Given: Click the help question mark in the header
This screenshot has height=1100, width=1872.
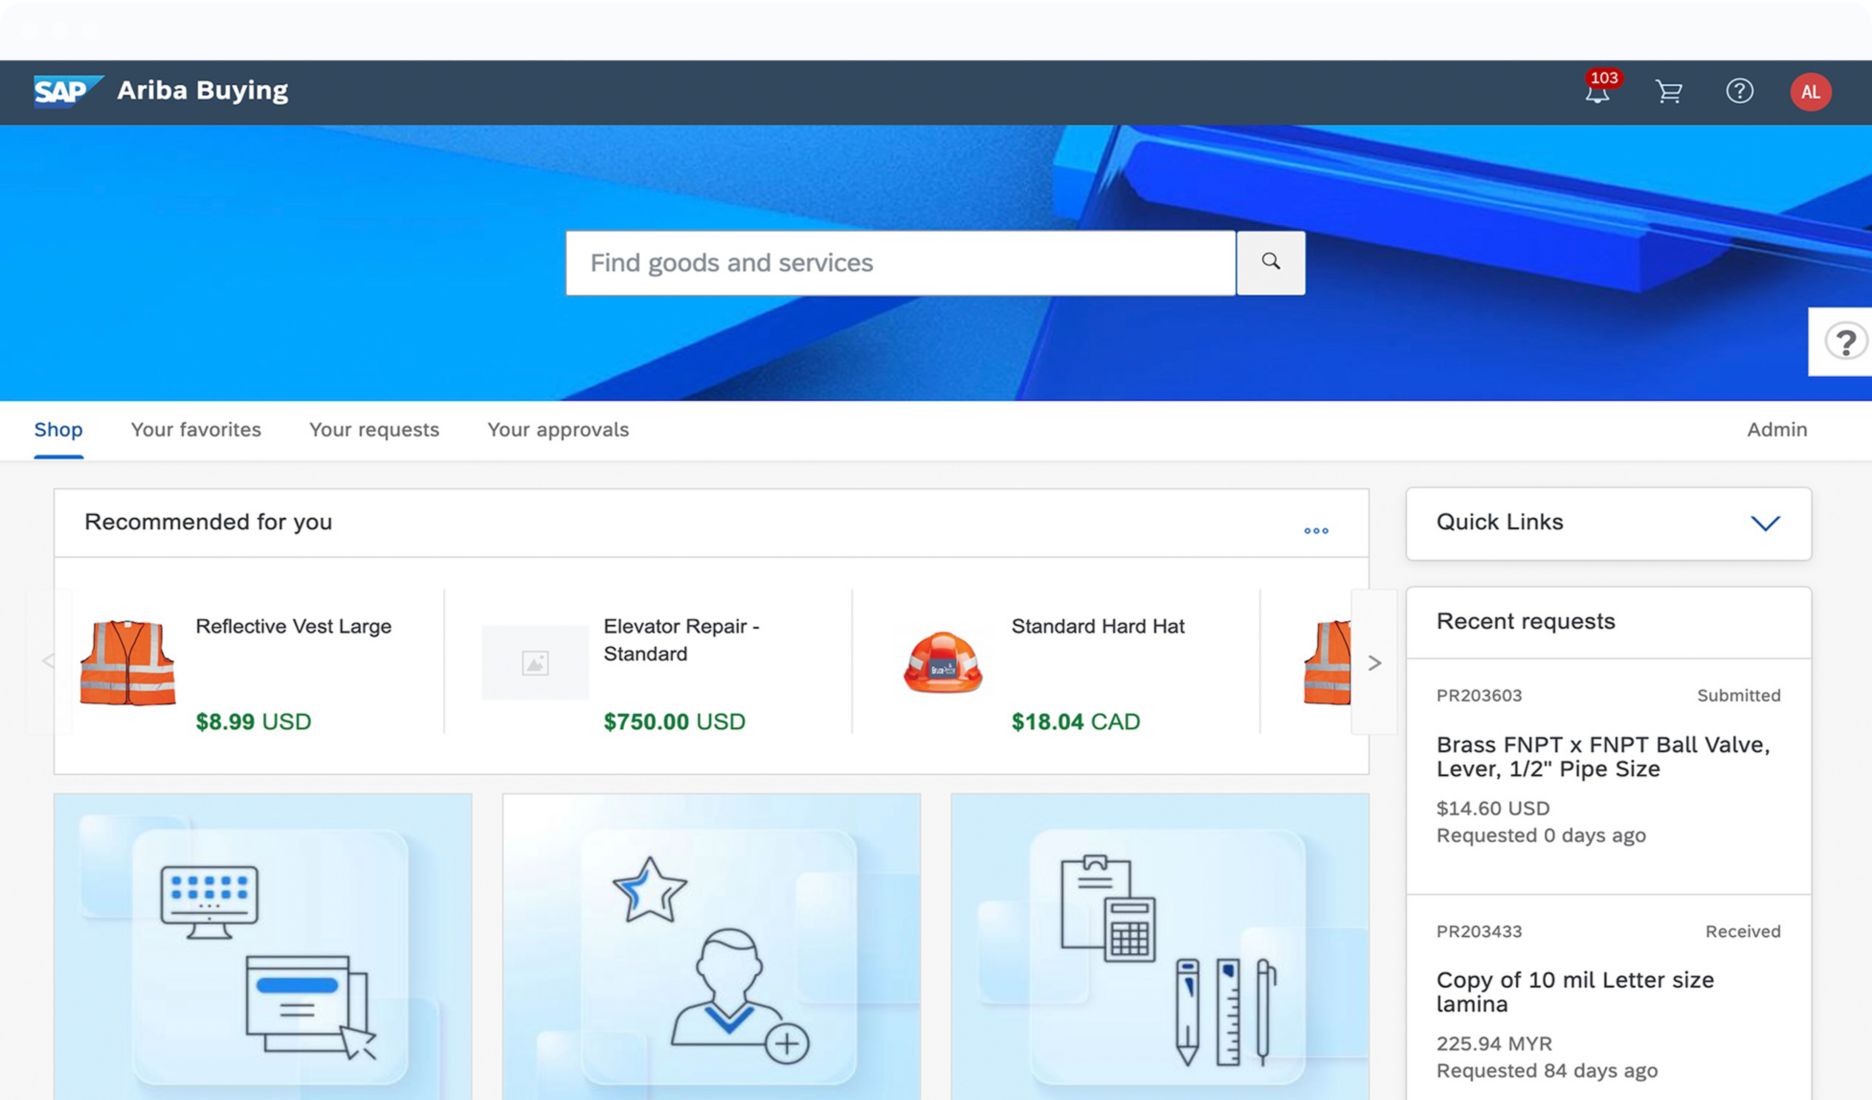Looking at the screenshot, I should [1740, 91].
